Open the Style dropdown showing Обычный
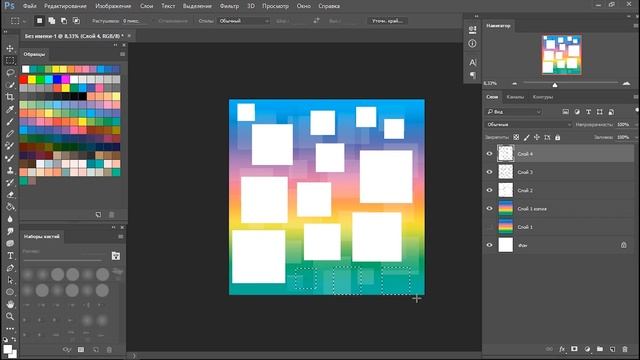Image resolution: width=640 pixels, height=360 pixels. click(244, 21)
